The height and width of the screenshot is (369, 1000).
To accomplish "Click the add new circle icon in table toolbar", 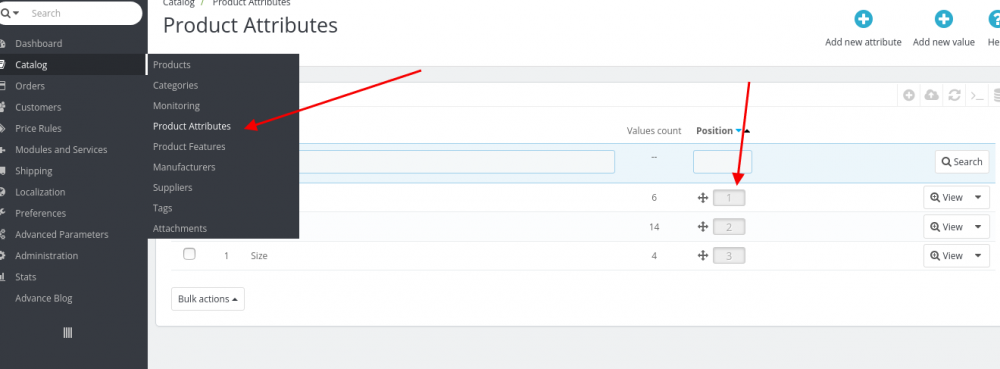I will pyautogui.click(x=909, y=96).
